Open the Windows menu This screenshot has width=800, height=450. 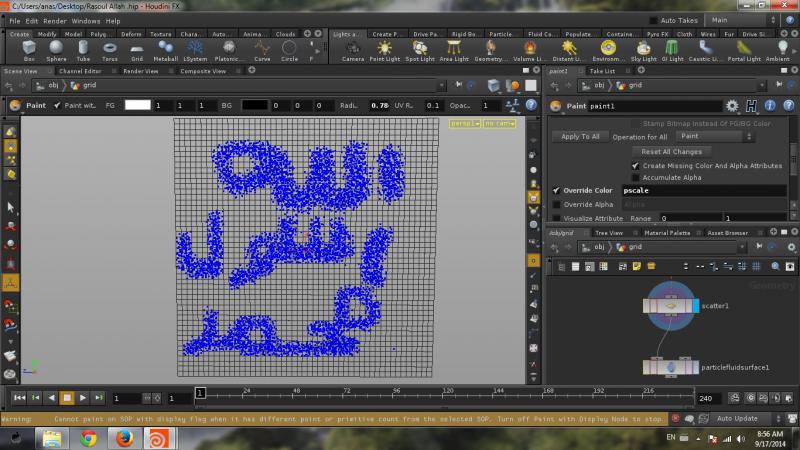86,21
